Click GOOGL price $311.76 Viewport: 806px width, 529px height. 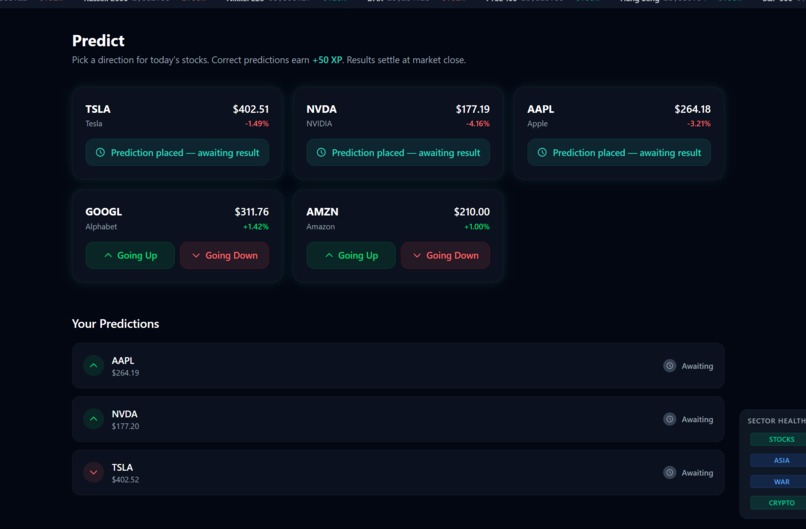coord(251,212)
